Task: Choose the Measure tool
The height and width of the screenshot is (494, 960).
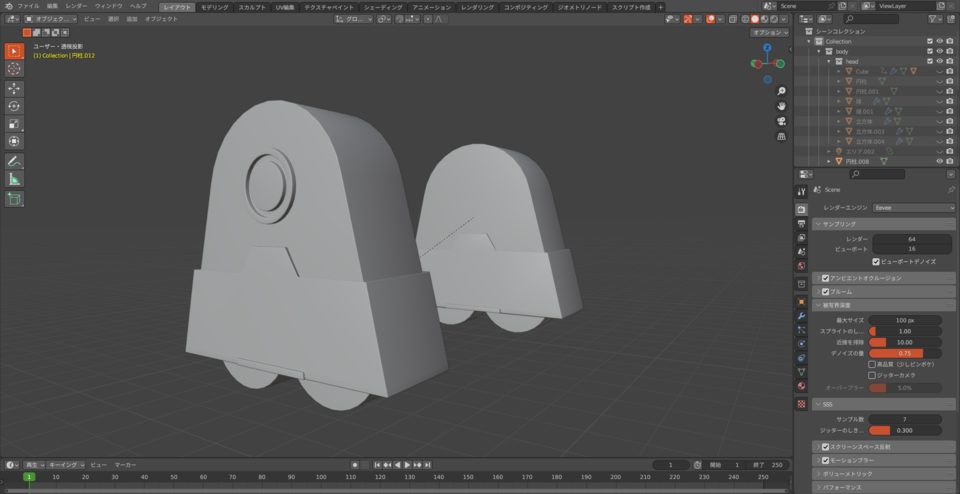Action: coord(14,179)
